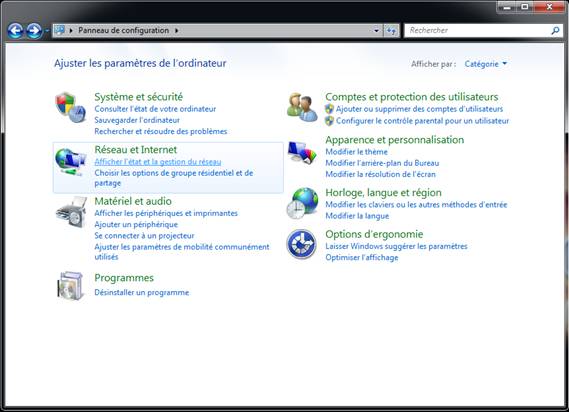The image size is (569, 412).
Task: Open Programmes heading
Action: click(124, 278)
